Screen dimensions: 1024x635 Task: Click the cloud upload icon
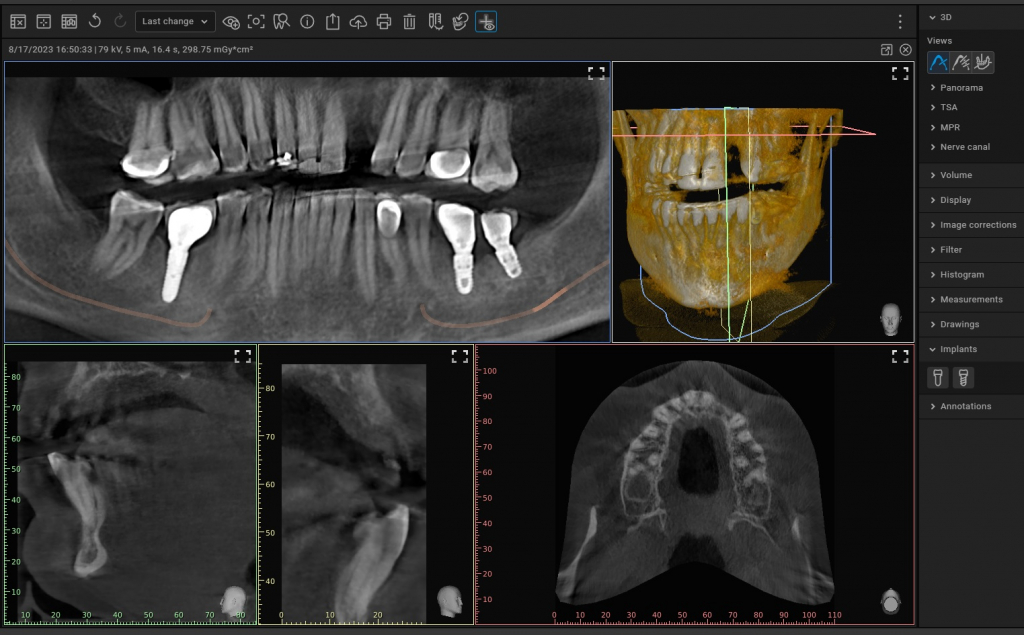[x=358, y=22]
